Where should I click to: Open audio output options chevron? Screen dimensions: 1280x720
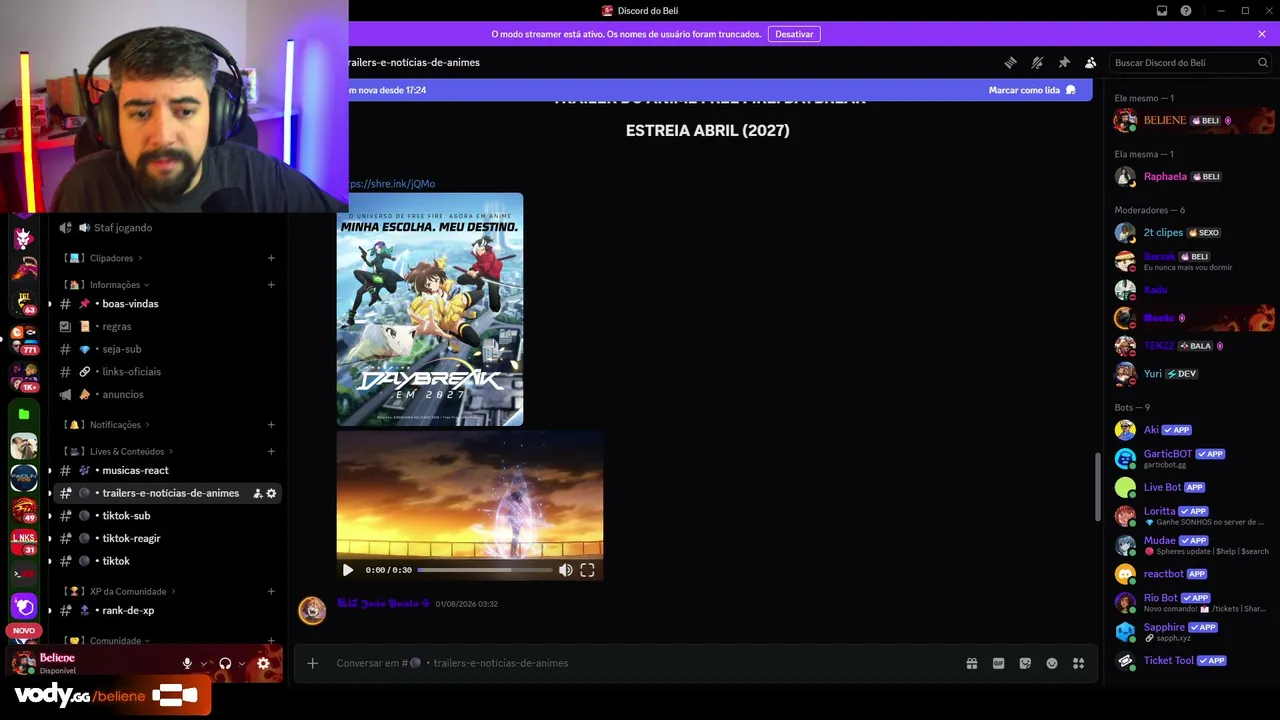pyautogui.click(x=242, y=663)
